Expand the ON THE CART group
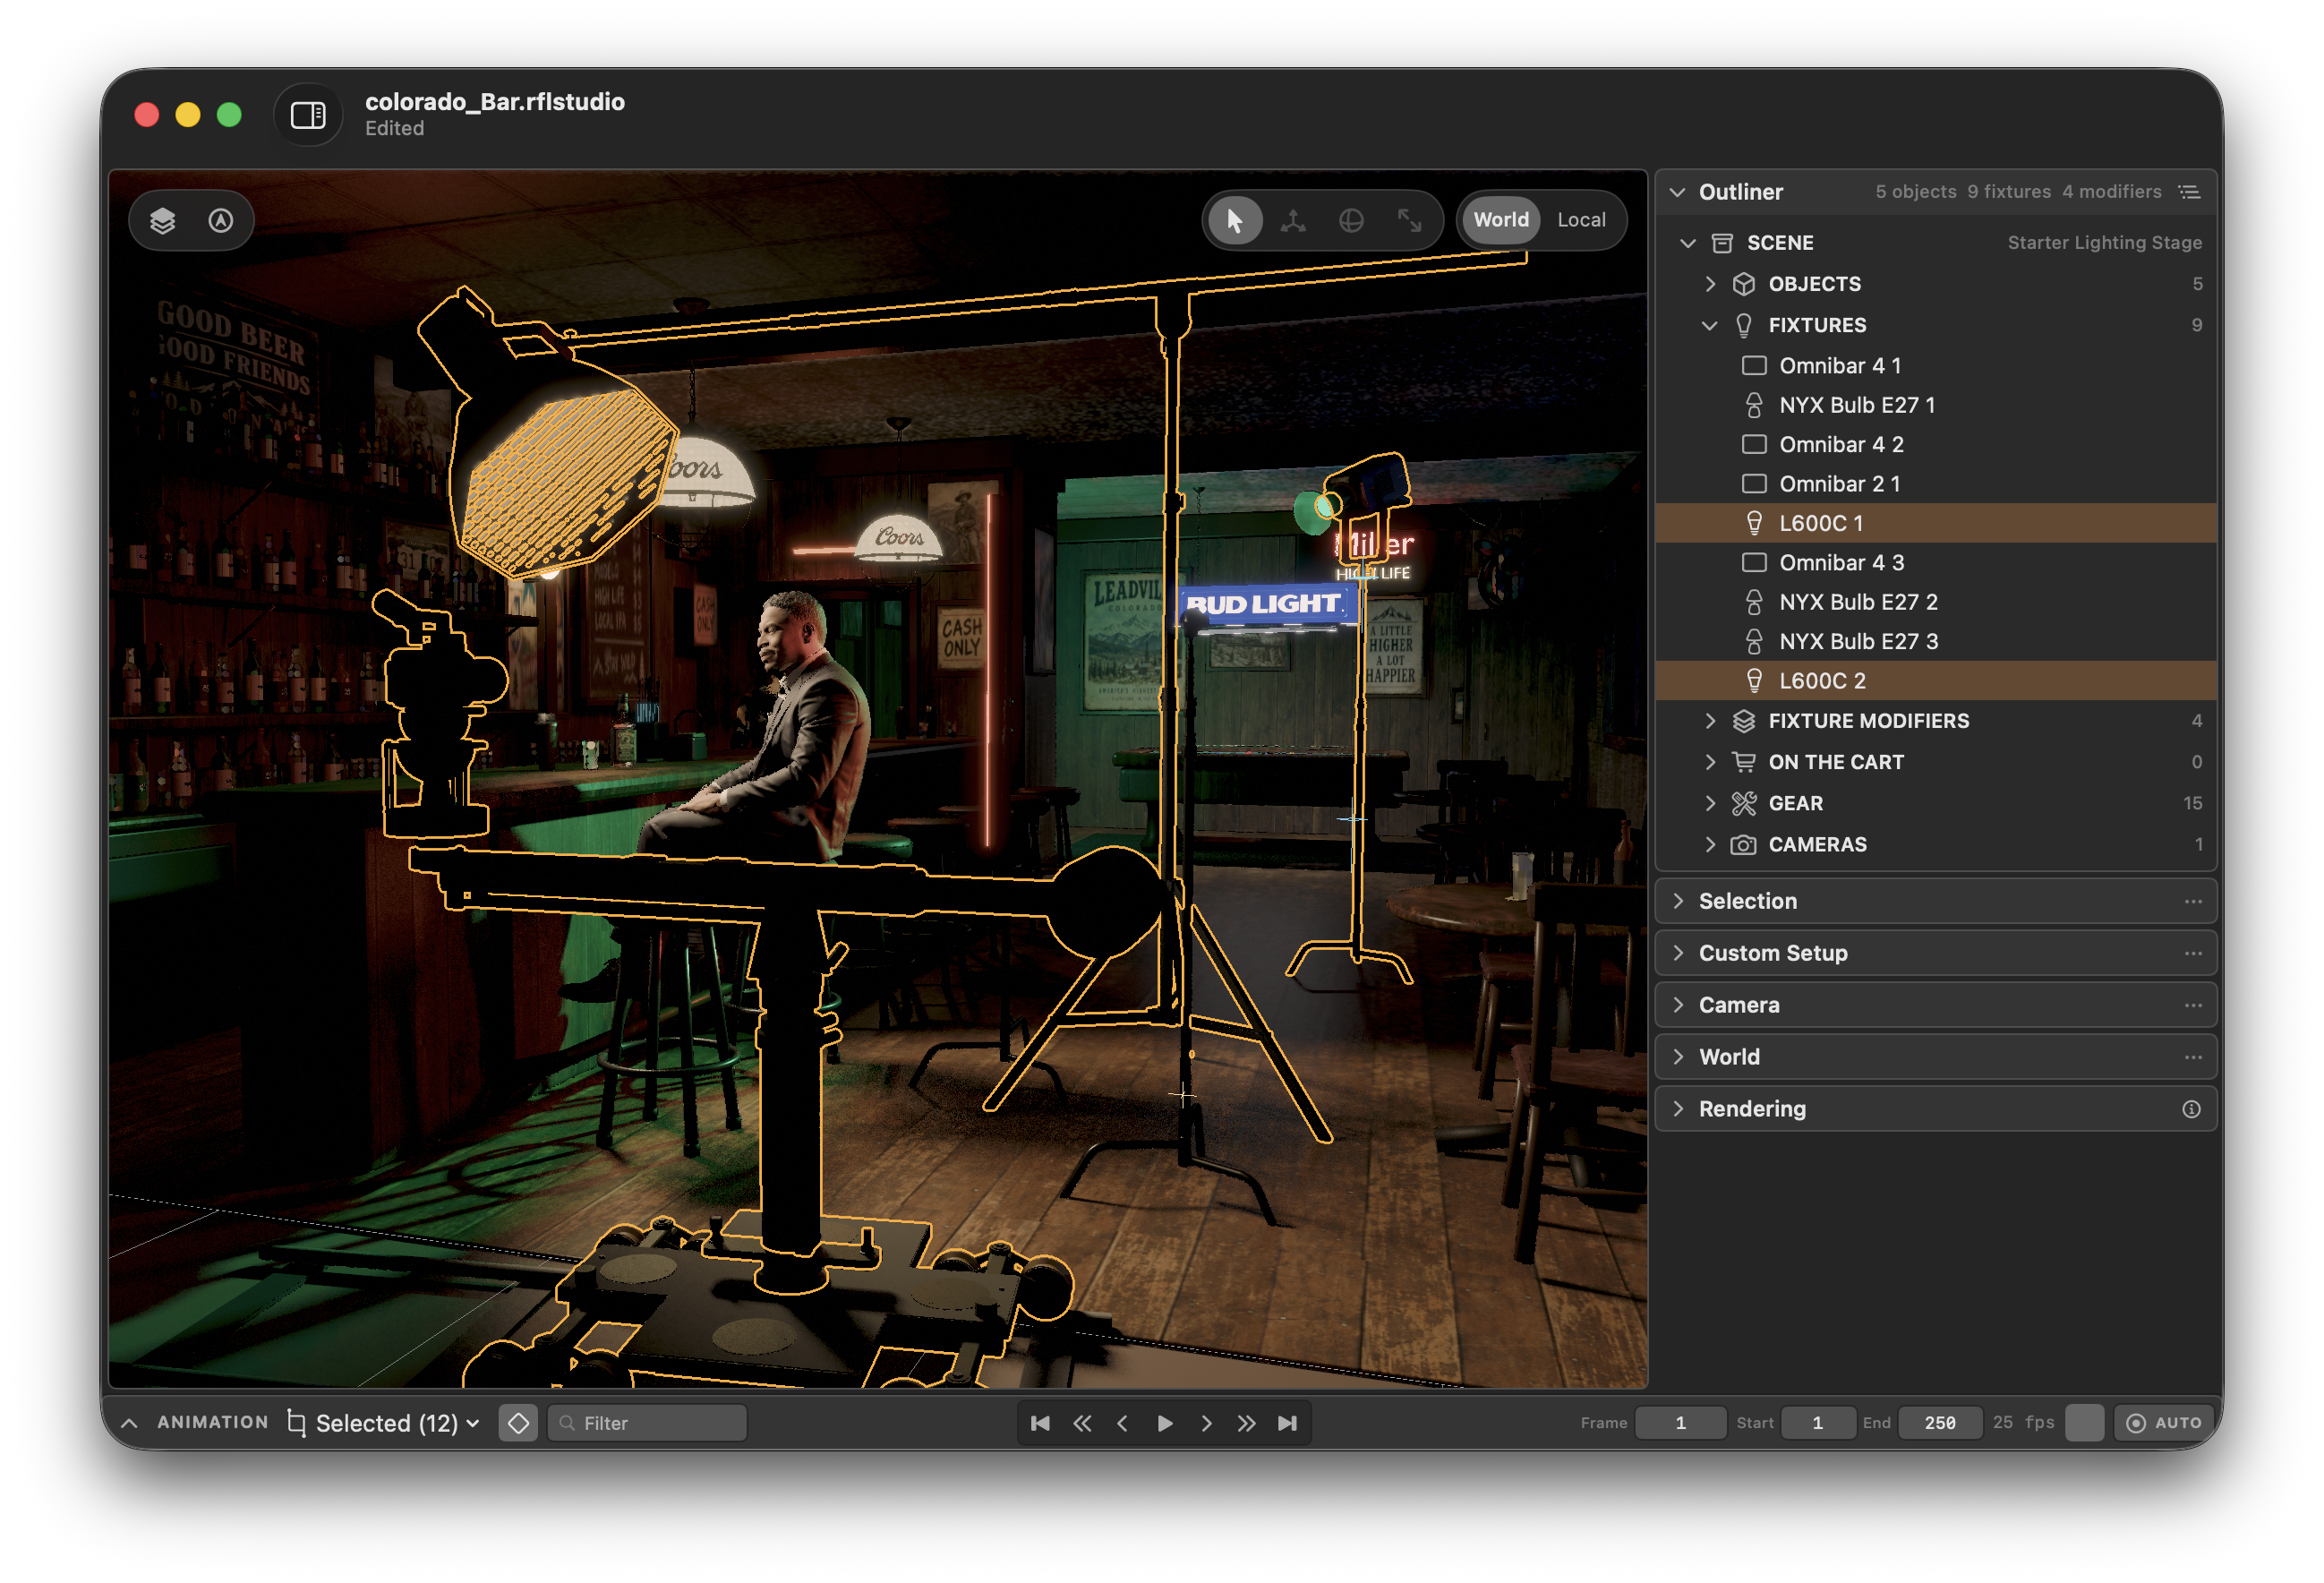Screen dimensions: 2324x1583 click(1710, 762)
